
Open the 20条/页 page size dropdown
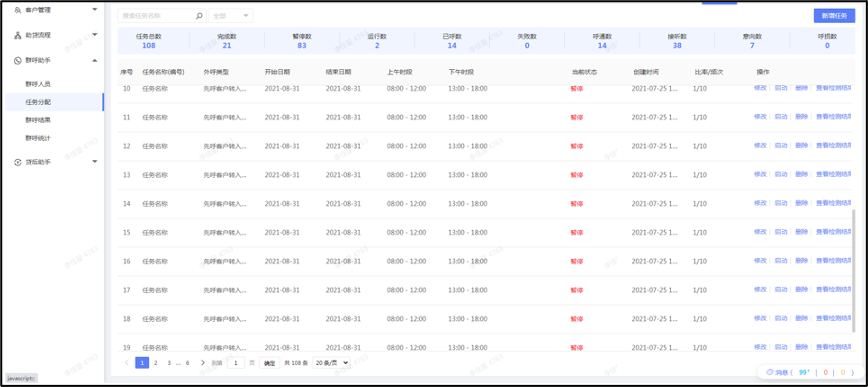pyautogui.click(x=332, y=363)
